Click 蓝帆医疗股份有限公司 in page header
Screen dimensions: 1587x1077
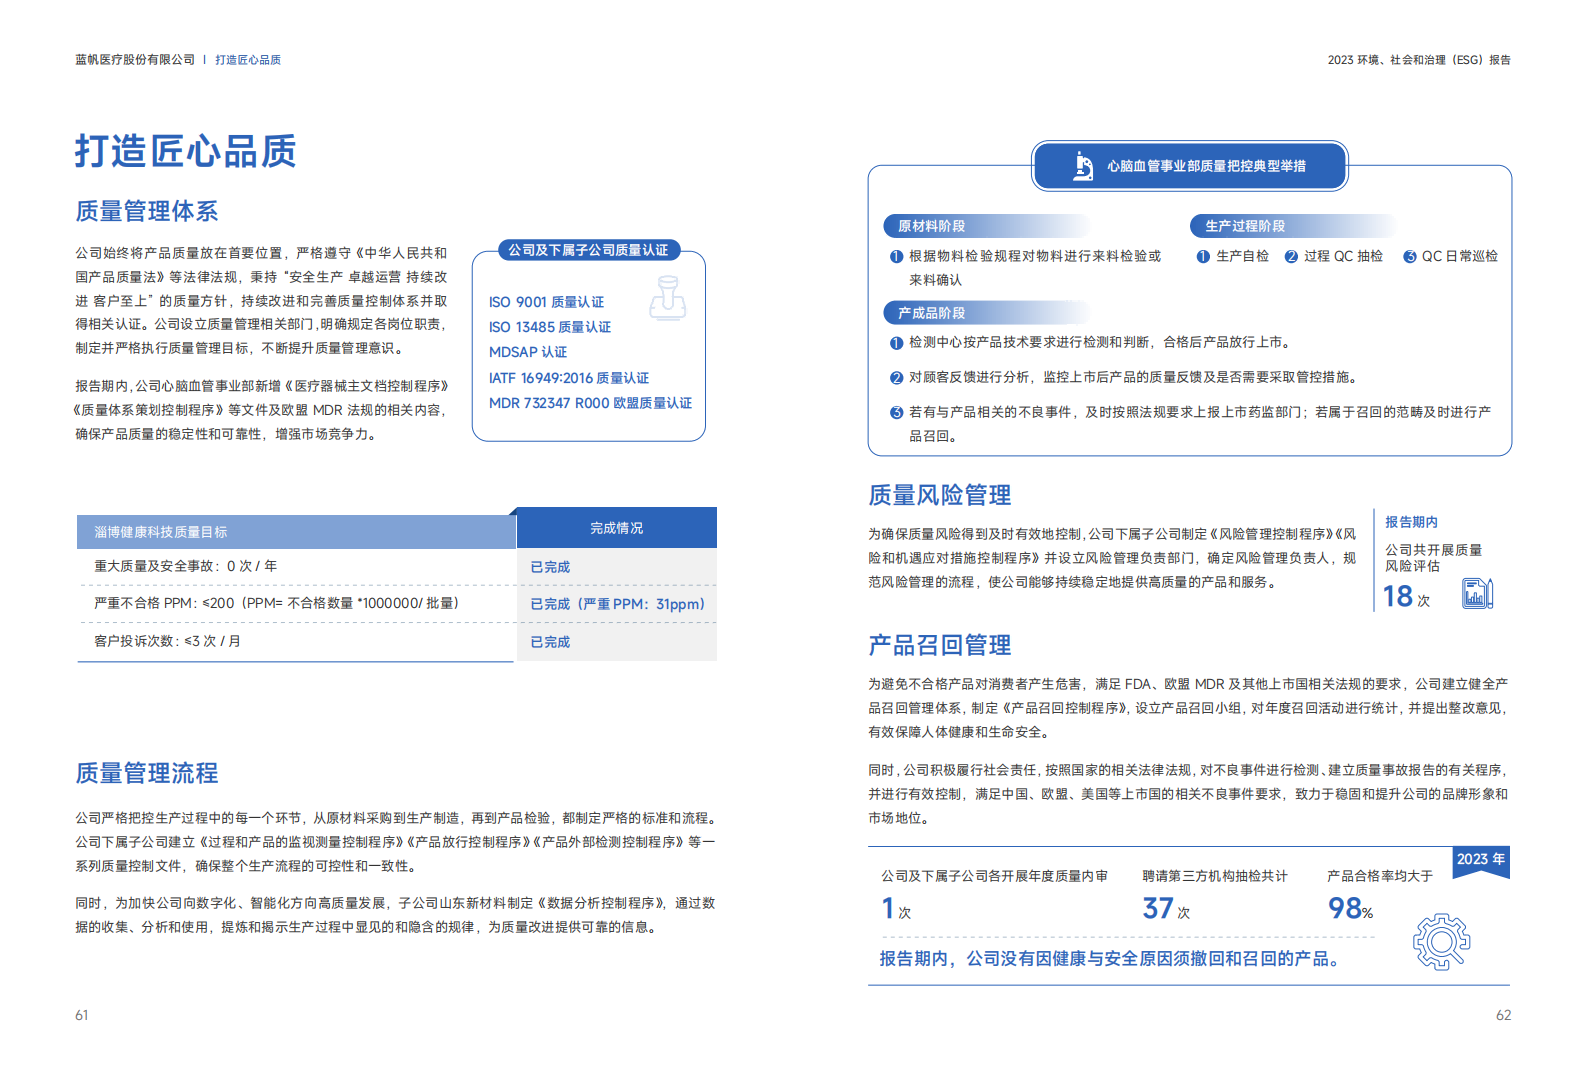click(x=135, y=60)
